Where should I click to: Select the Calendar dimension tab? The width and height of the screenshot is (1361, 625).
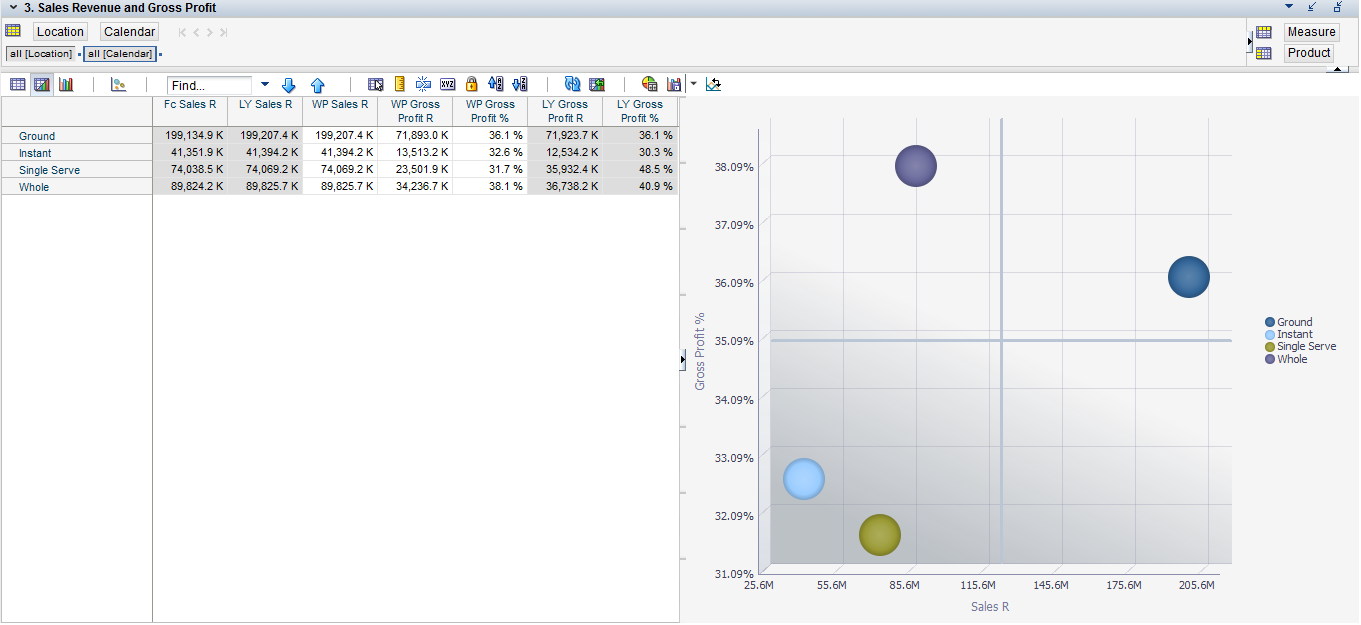[x=128, y=31]
